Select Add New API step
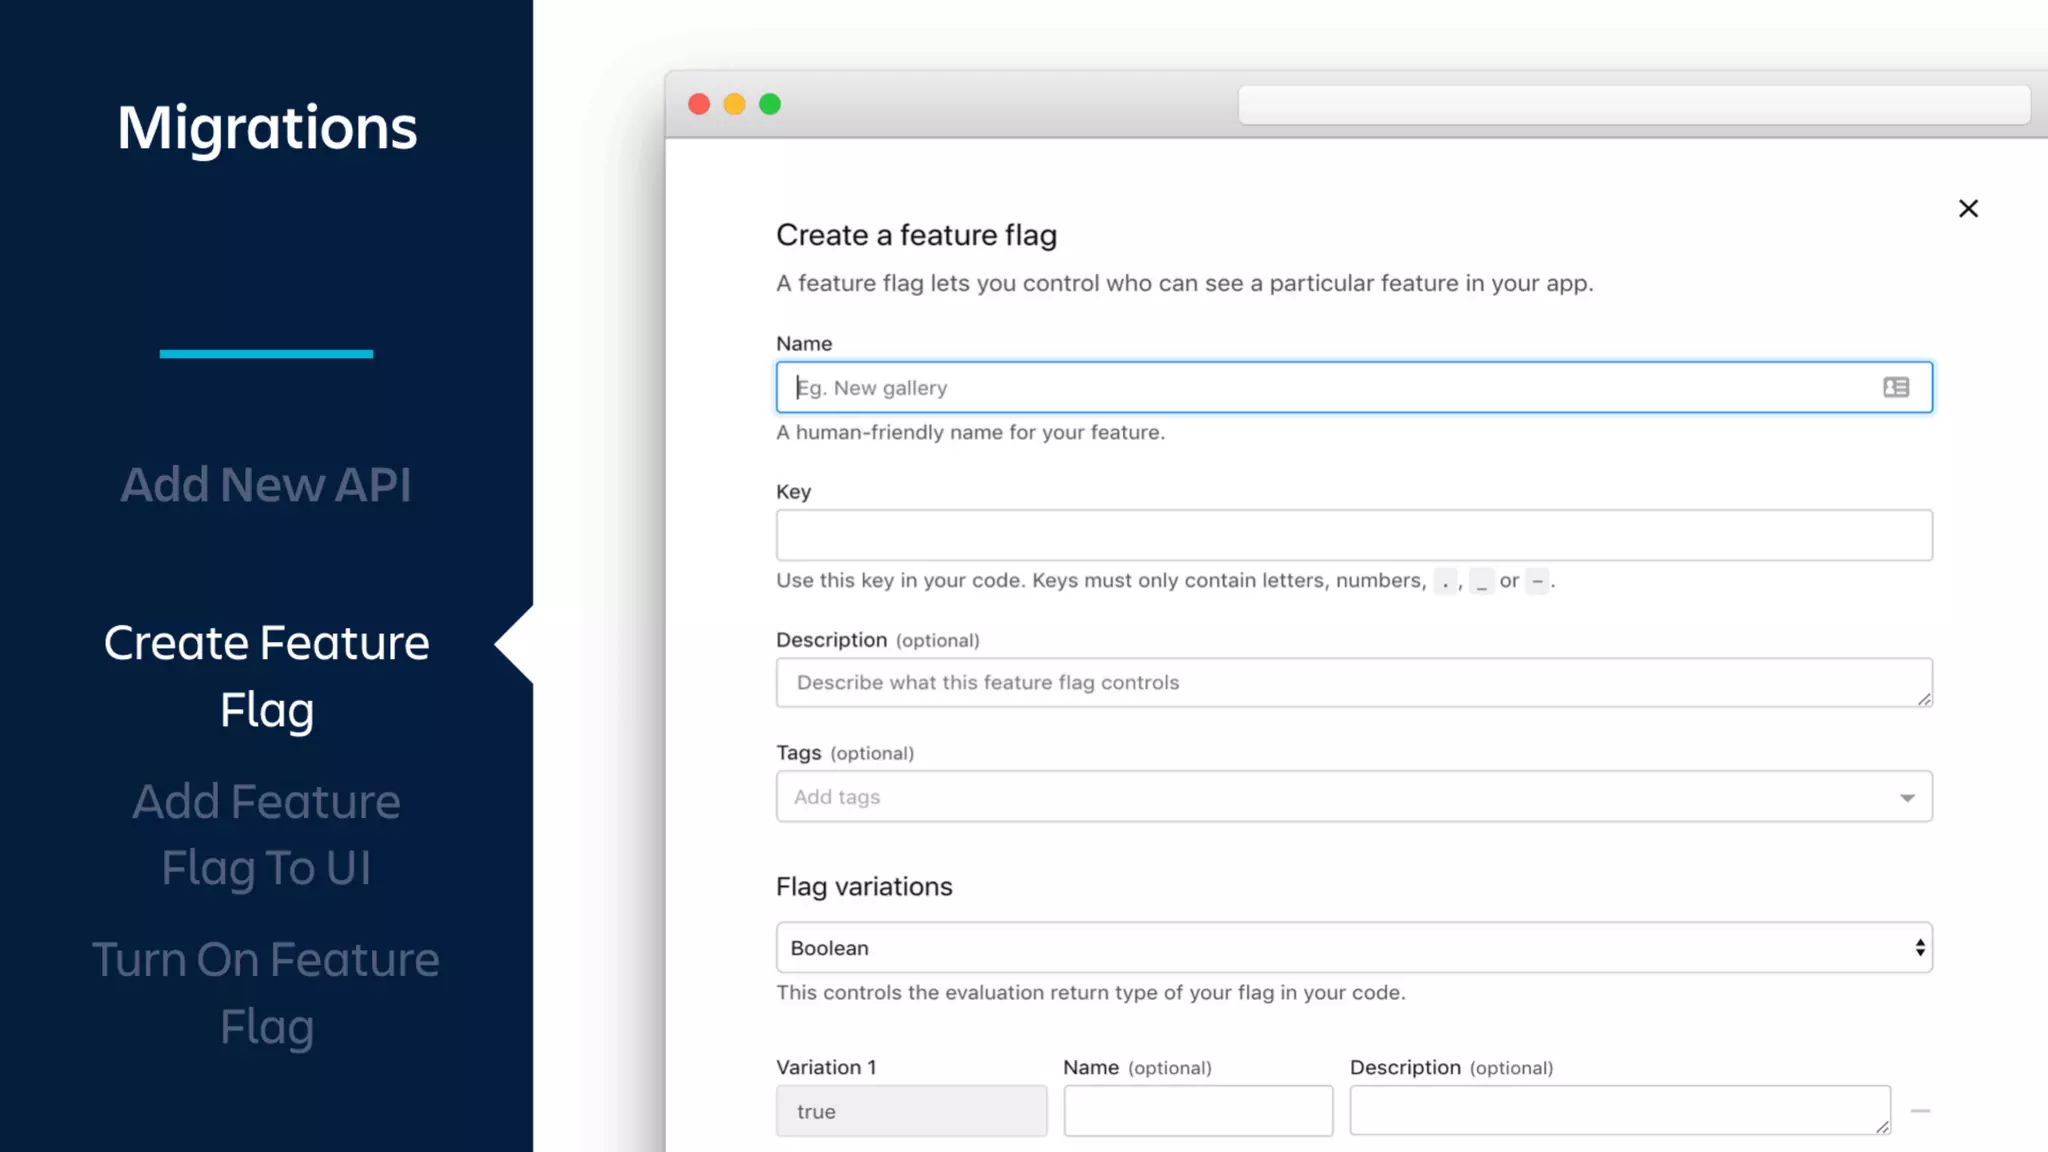This screenshot has width=2048, height=1152. [266, 485]
